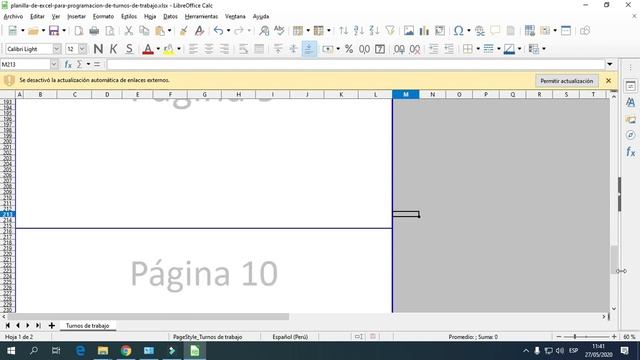640x360 pixels.
Task: Toggle underline formatting S button
Action: (129, 49)
